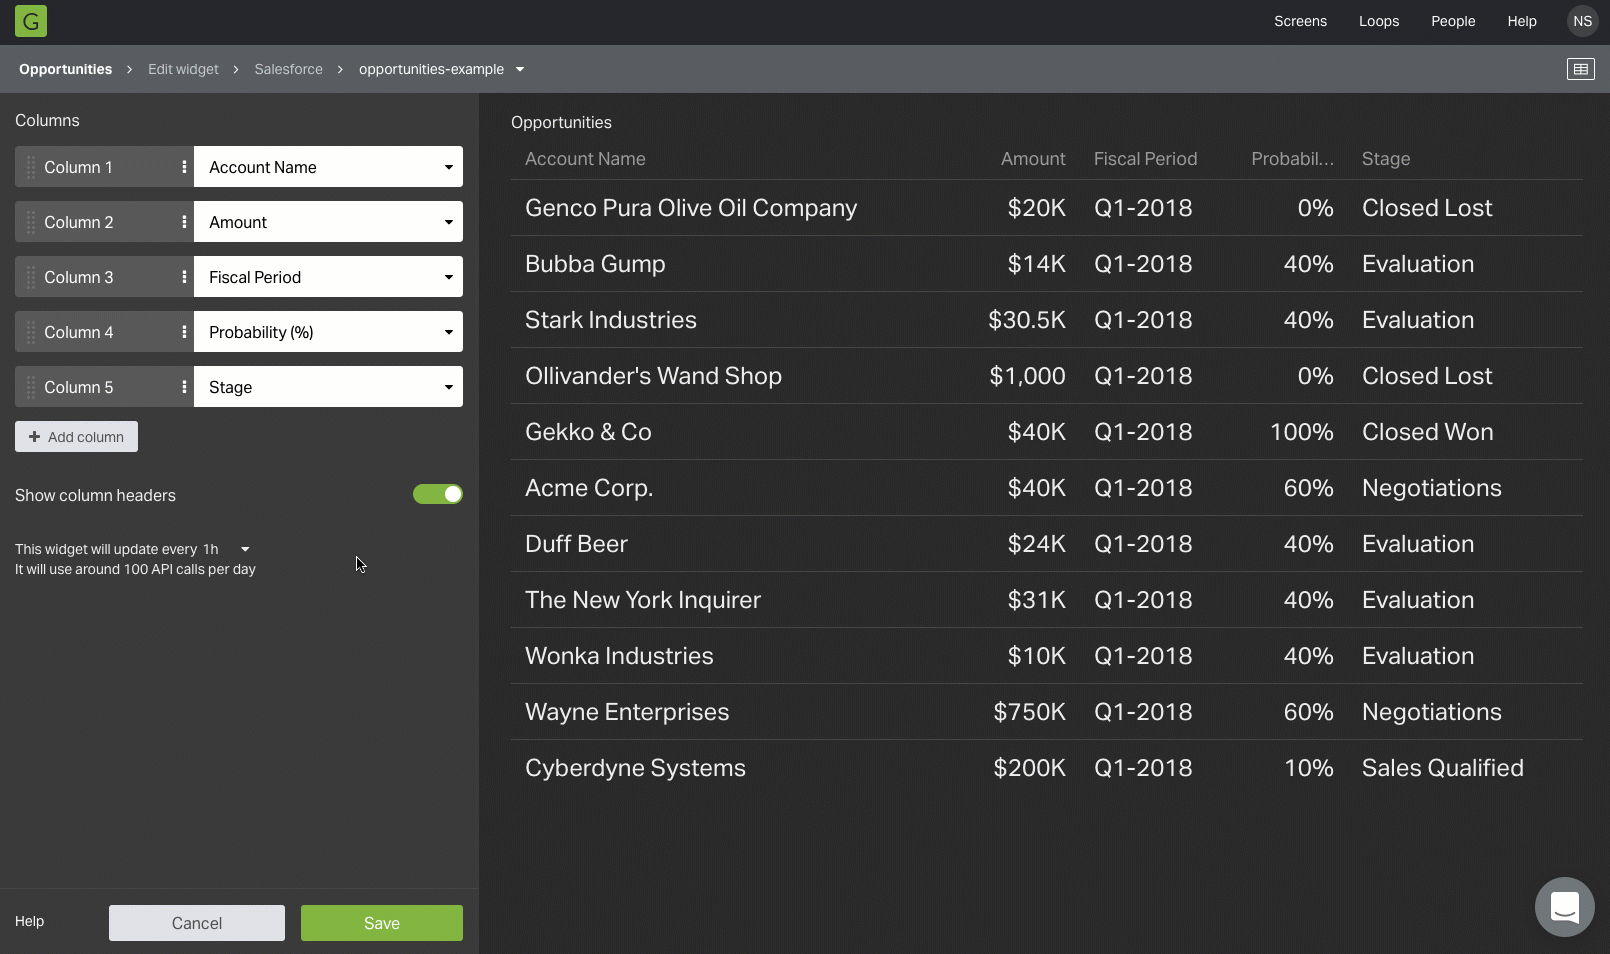Image resolution: width=1610 pixels, height=954 pixels.
Task: Click the Add column button
Action: (76, 437)
